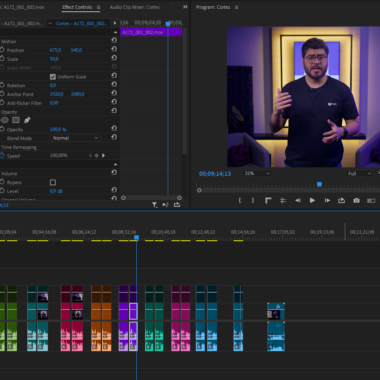Reset the Blend Mode parameter
Screen dimensions: 380x380
click(x=114, y=137)
